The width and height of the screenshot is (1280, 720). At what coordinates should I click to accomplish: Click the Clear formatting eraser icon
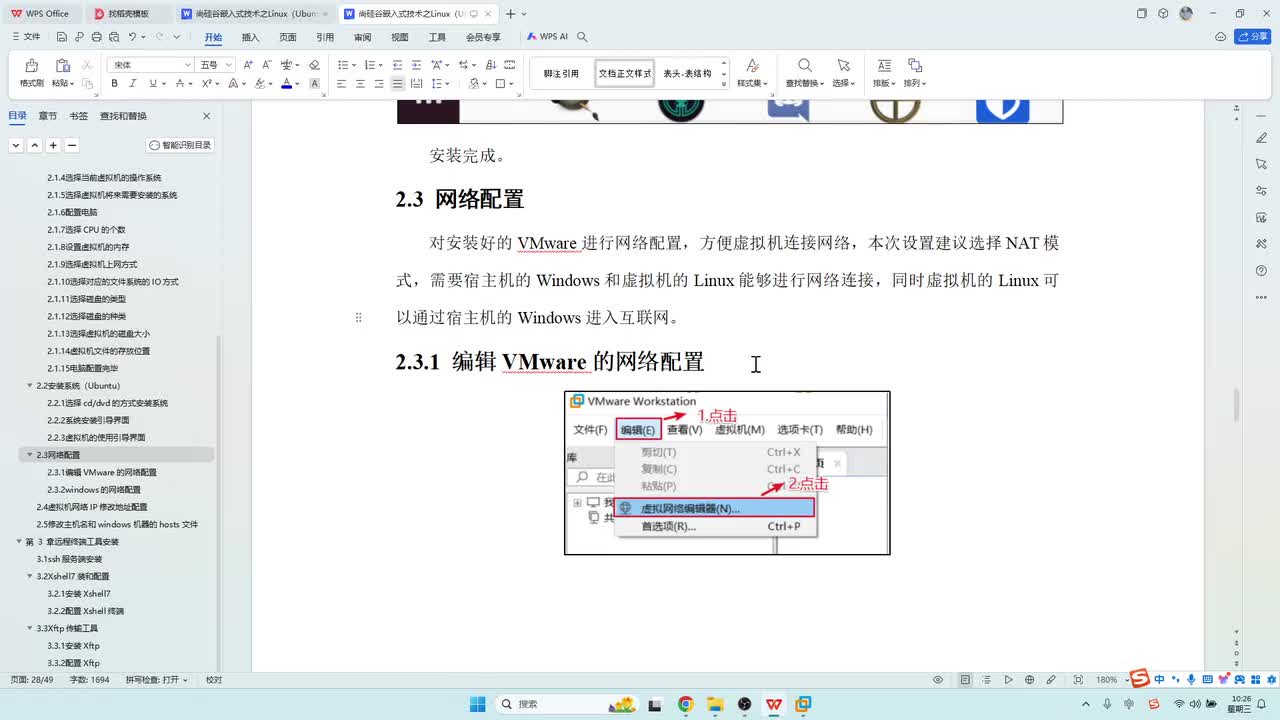314,65
